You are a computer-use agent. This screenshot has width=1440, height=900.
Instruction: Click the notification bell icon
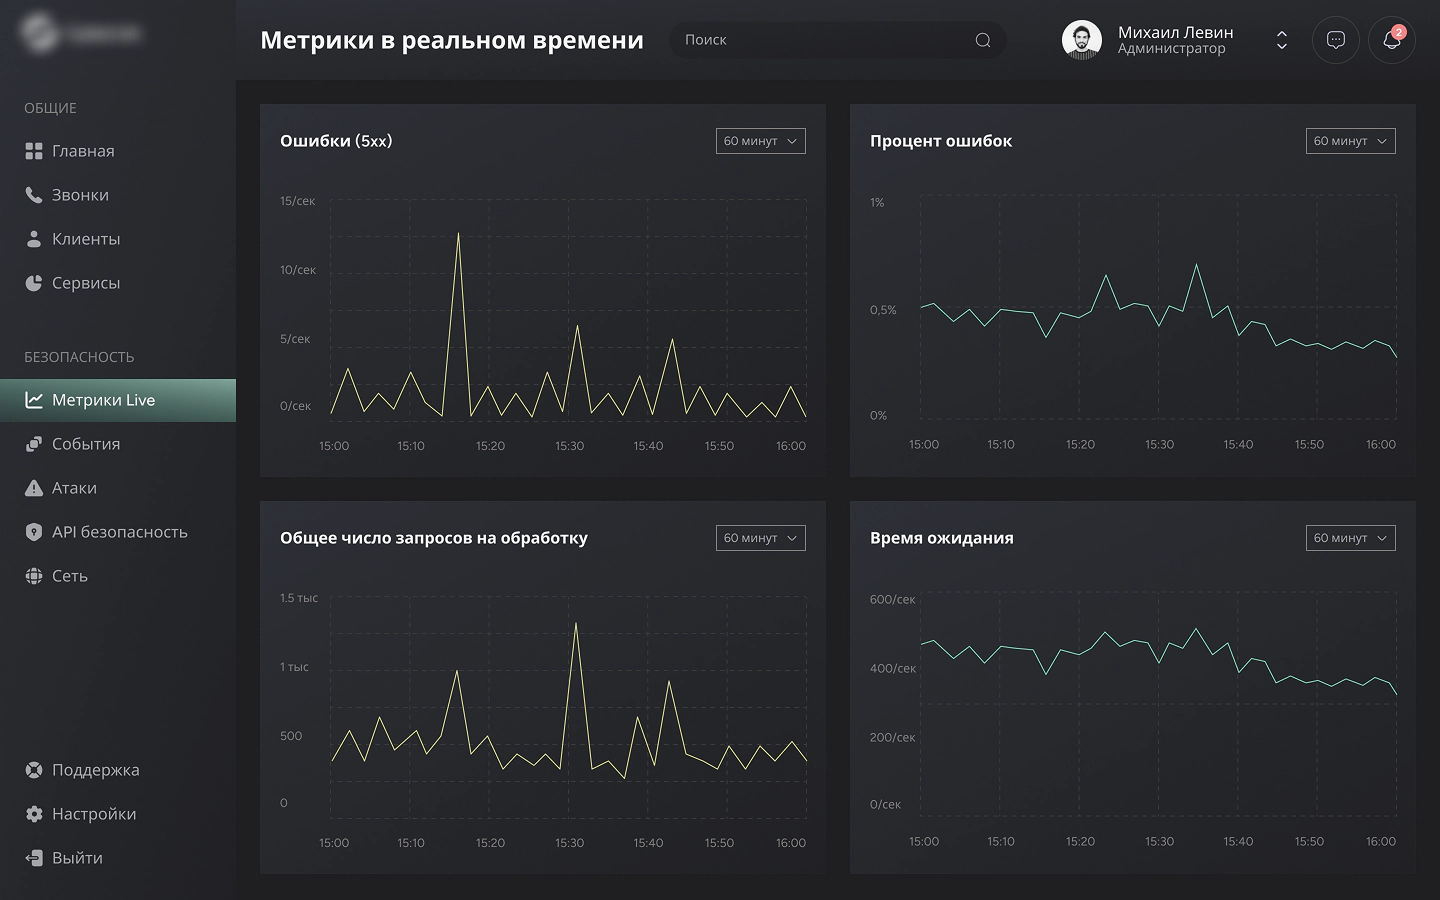coord(1391,40)
